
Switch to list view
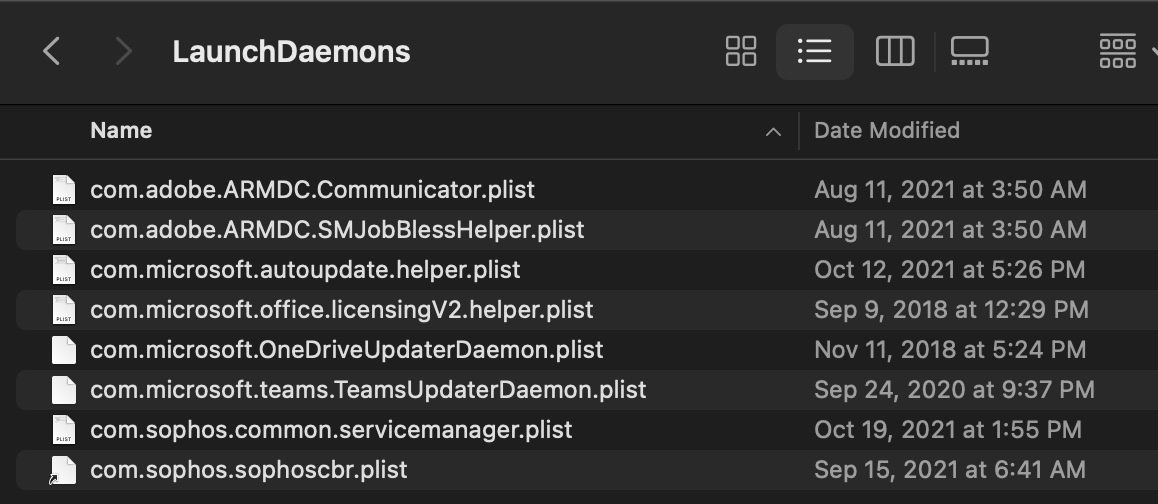[814, 51]
